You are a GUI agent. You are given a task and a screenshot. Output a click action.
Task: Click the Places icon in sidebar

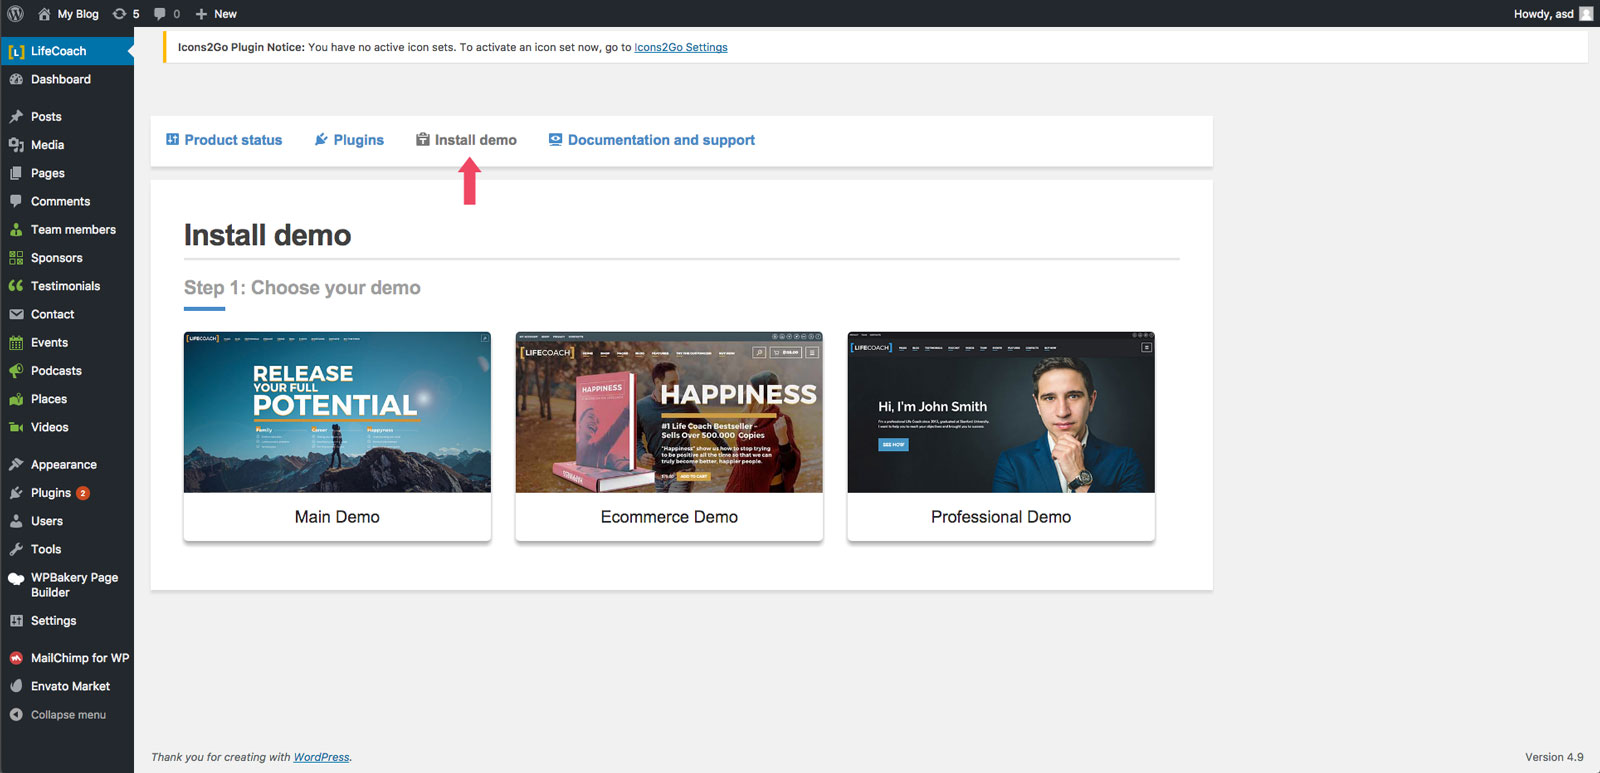(16, 399)
